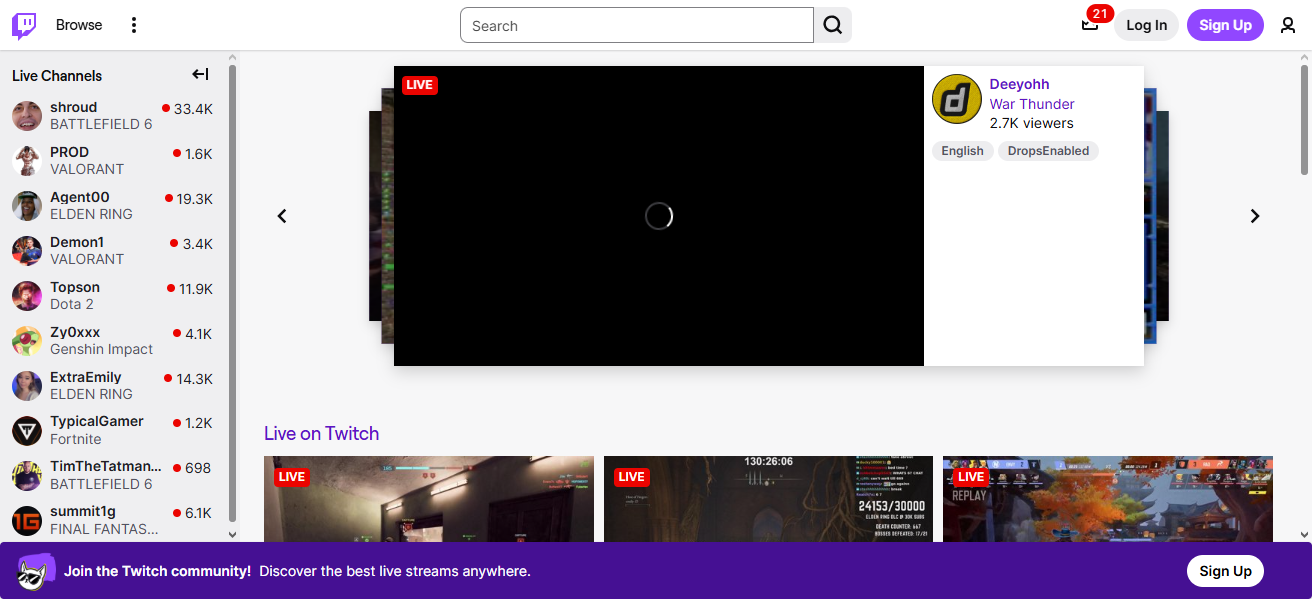The width and height of the screenshot is (1312, 599).
Task: Click Genshin Impact under Zy0xxx
Action: pyautogui.click(x=102, y=349)
